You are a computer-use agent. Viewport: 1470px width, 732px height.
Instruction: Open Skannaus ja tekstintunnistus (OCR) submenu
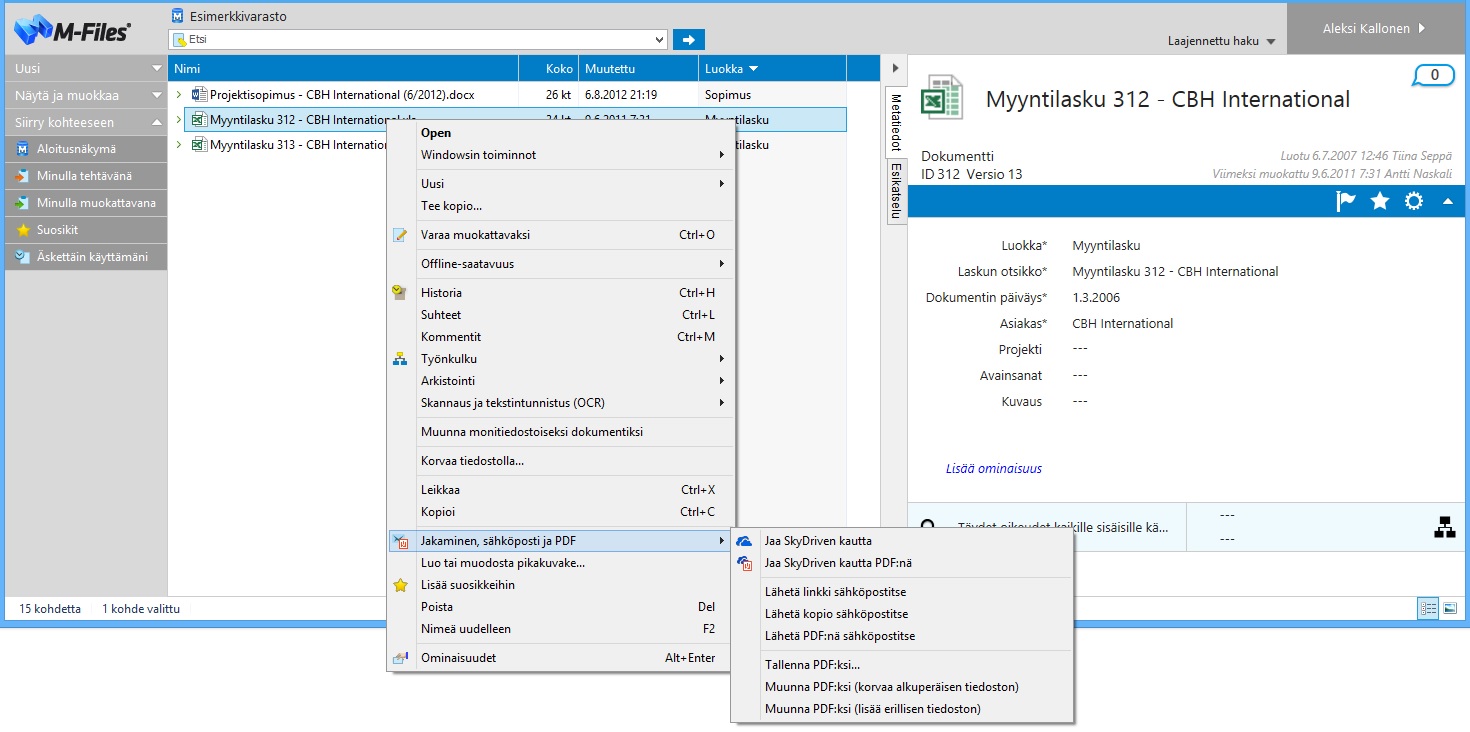tap(561, 403)
